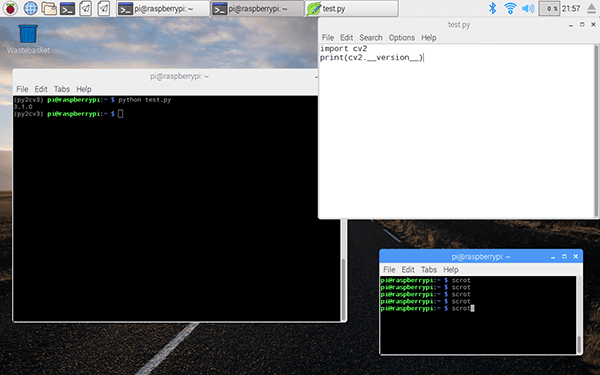
Task: Click the large terminal title bar
Action: [165, 77]
